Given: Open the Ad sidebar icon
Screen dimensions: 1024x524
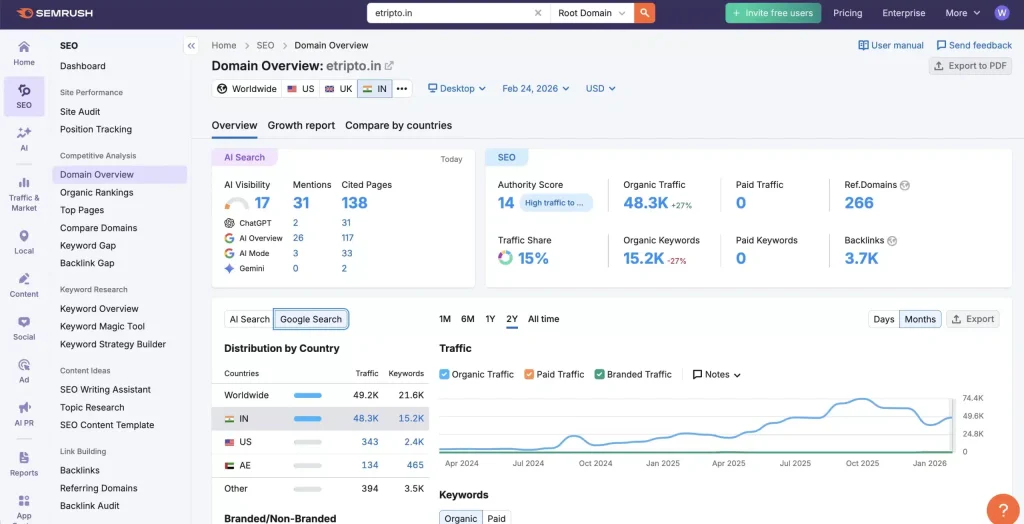Looking at the screenshot, I should click(24, 370).
